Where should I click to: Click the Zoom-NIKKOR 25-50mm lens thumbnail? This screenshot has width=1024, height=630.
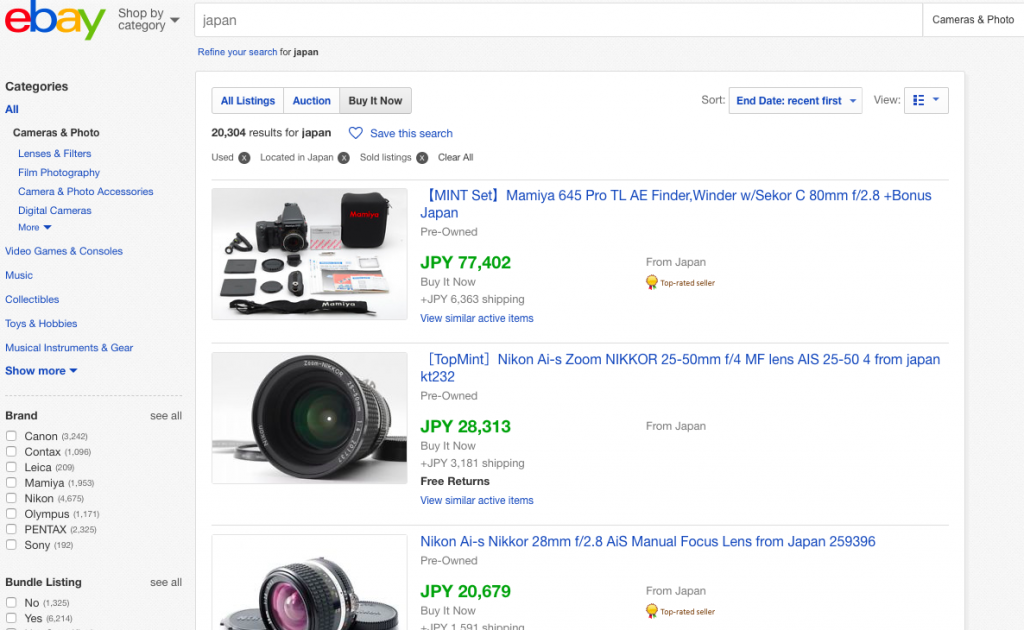point(310,418)
